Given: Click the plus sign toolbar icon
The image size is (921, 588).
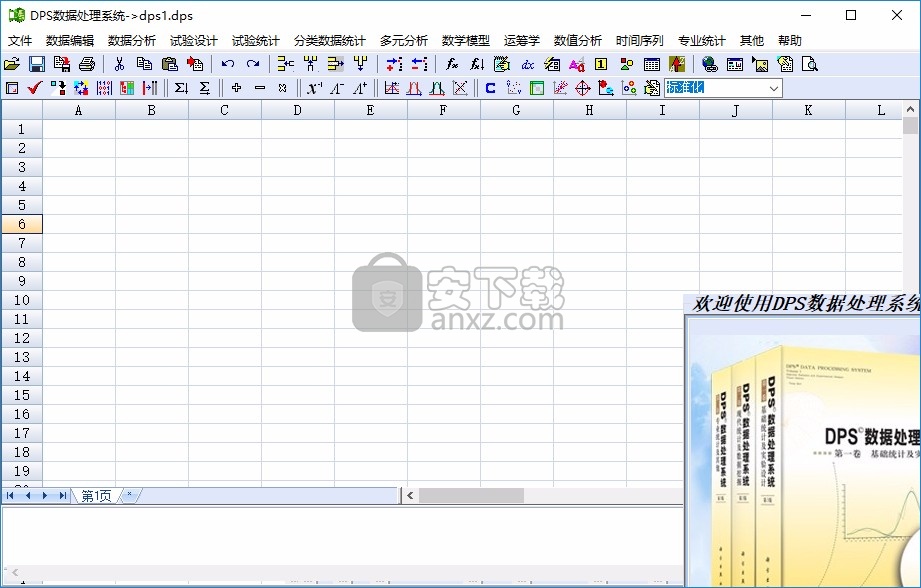Looking at the screenshot, I should coord(236,88).
